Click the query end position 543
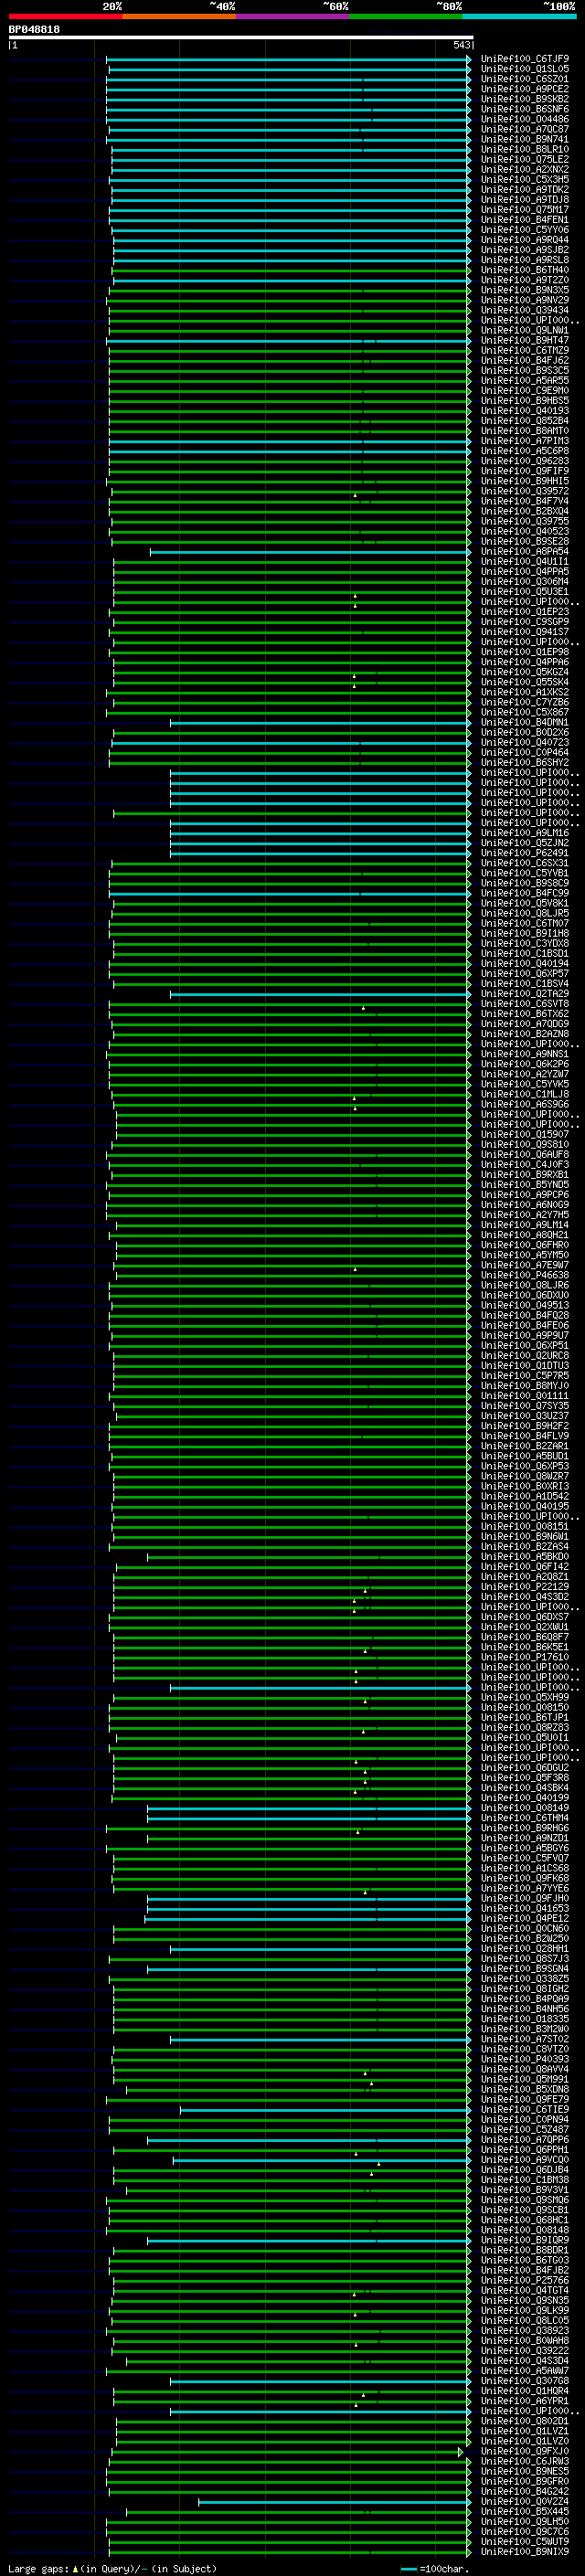Viewport: 585px width, 2576px height. (x=461, y=45)
